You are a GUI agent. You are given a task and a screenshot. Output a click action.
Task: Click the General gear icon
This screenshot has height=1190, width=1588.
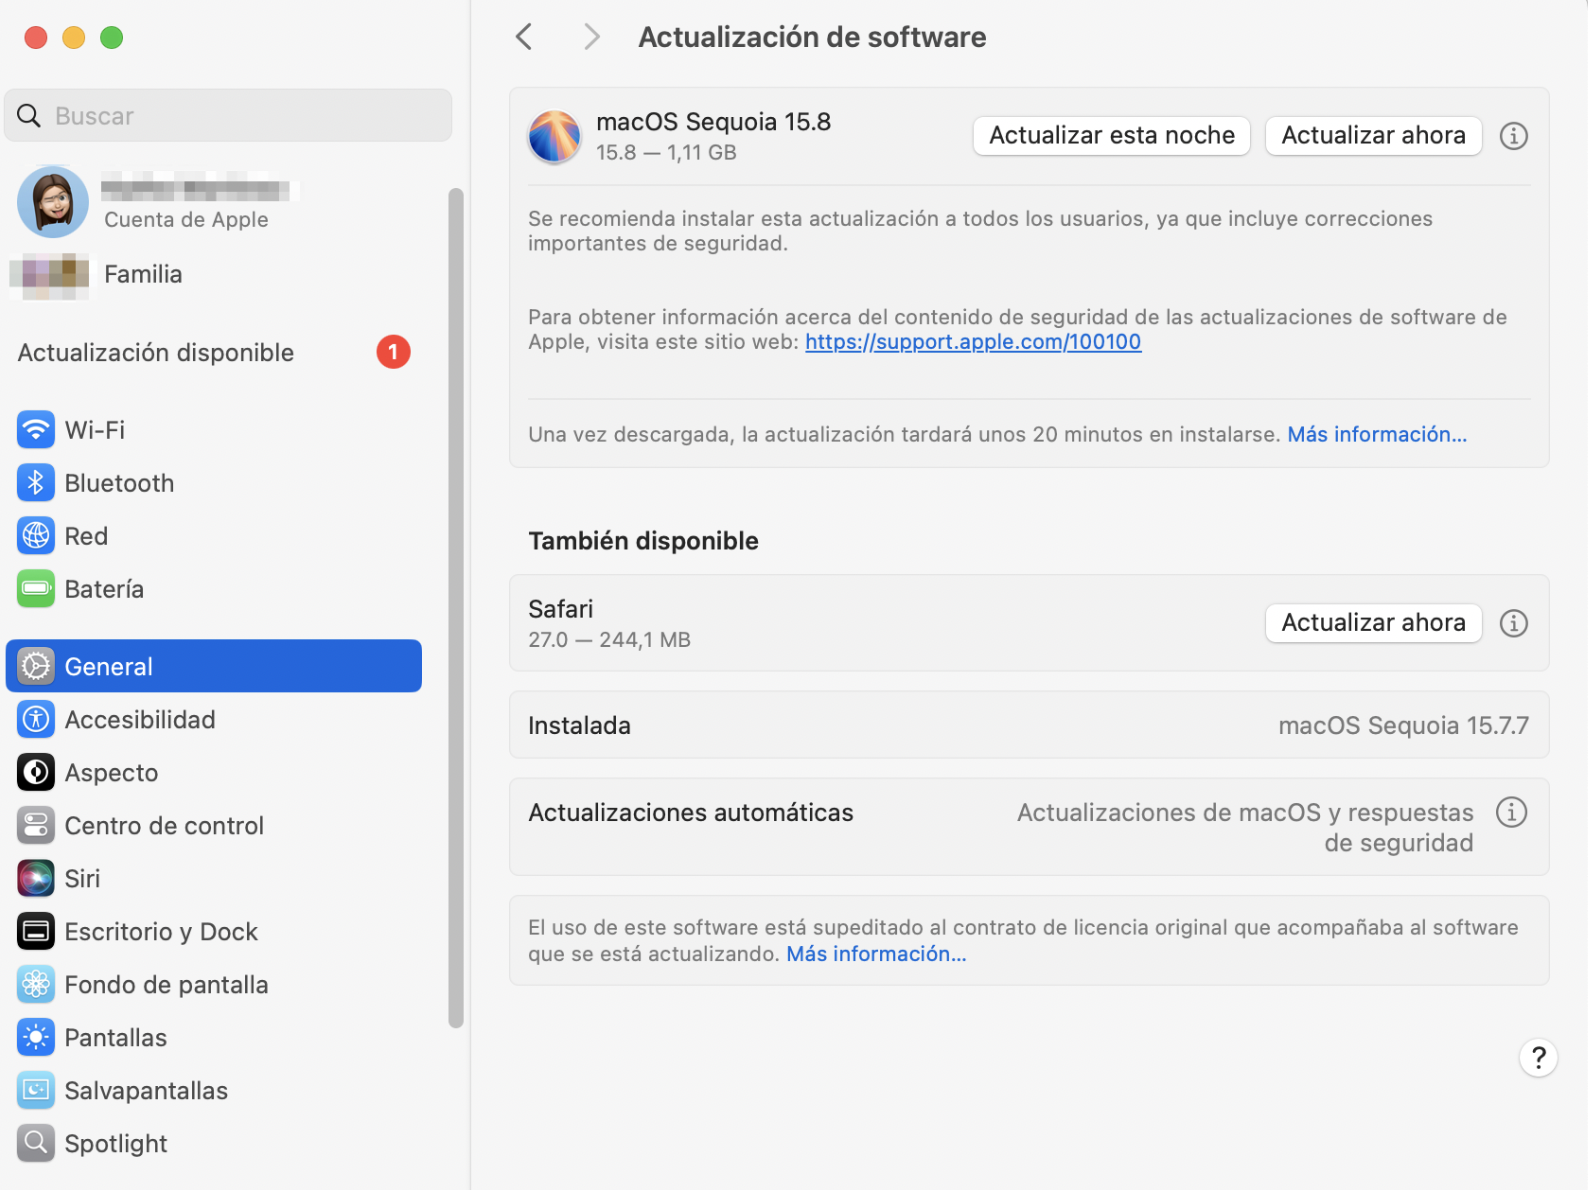pos(36,666)
